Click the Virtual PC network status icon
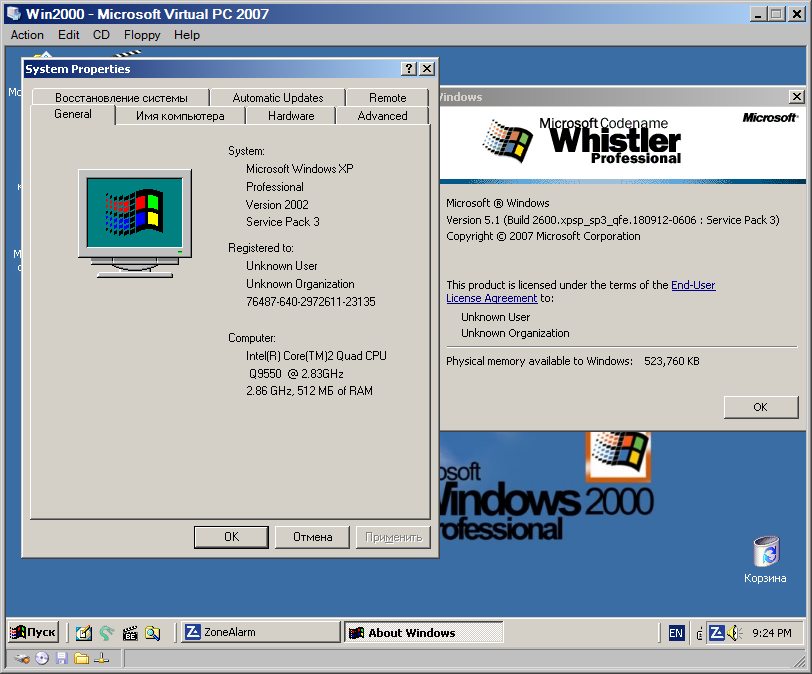The height and width of the screenshot is (674, 812). [102, 658]
